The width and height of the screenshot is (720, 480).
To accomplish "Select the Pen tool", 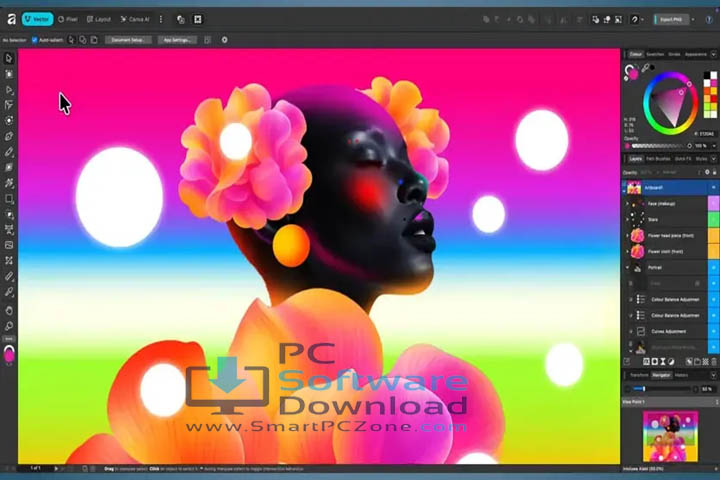I will [x=9, y=136].
